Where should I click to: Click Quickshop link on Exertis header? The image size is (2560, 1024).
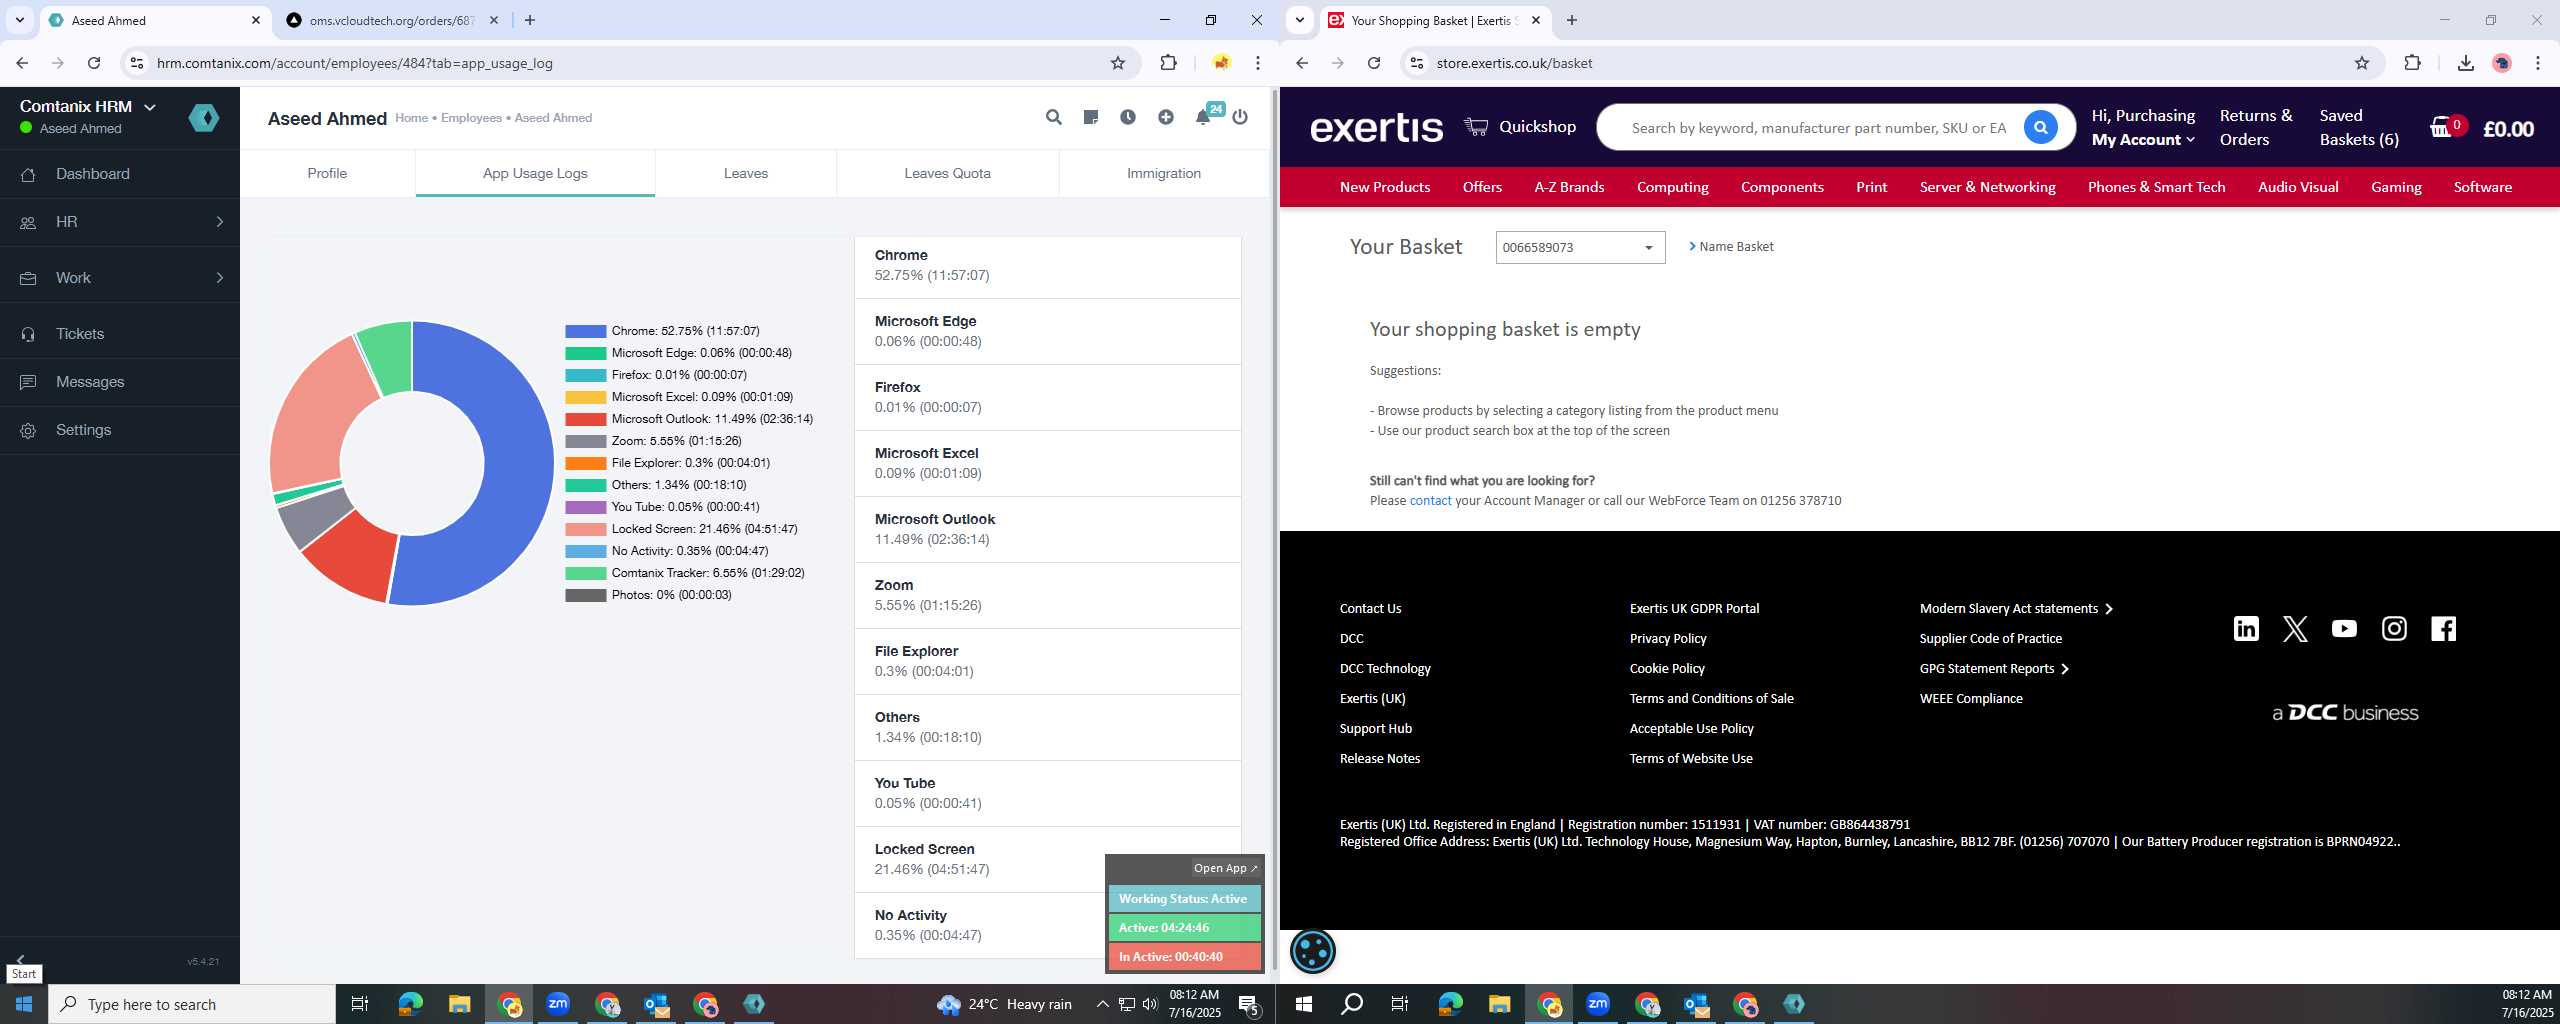(x=1520, y=127)
